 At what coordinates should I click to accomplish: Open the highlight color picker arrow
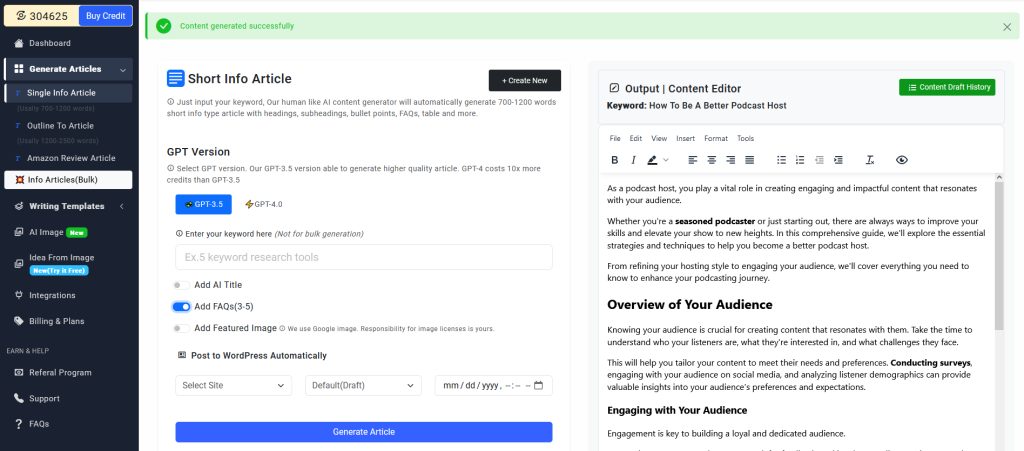(666, 160)
